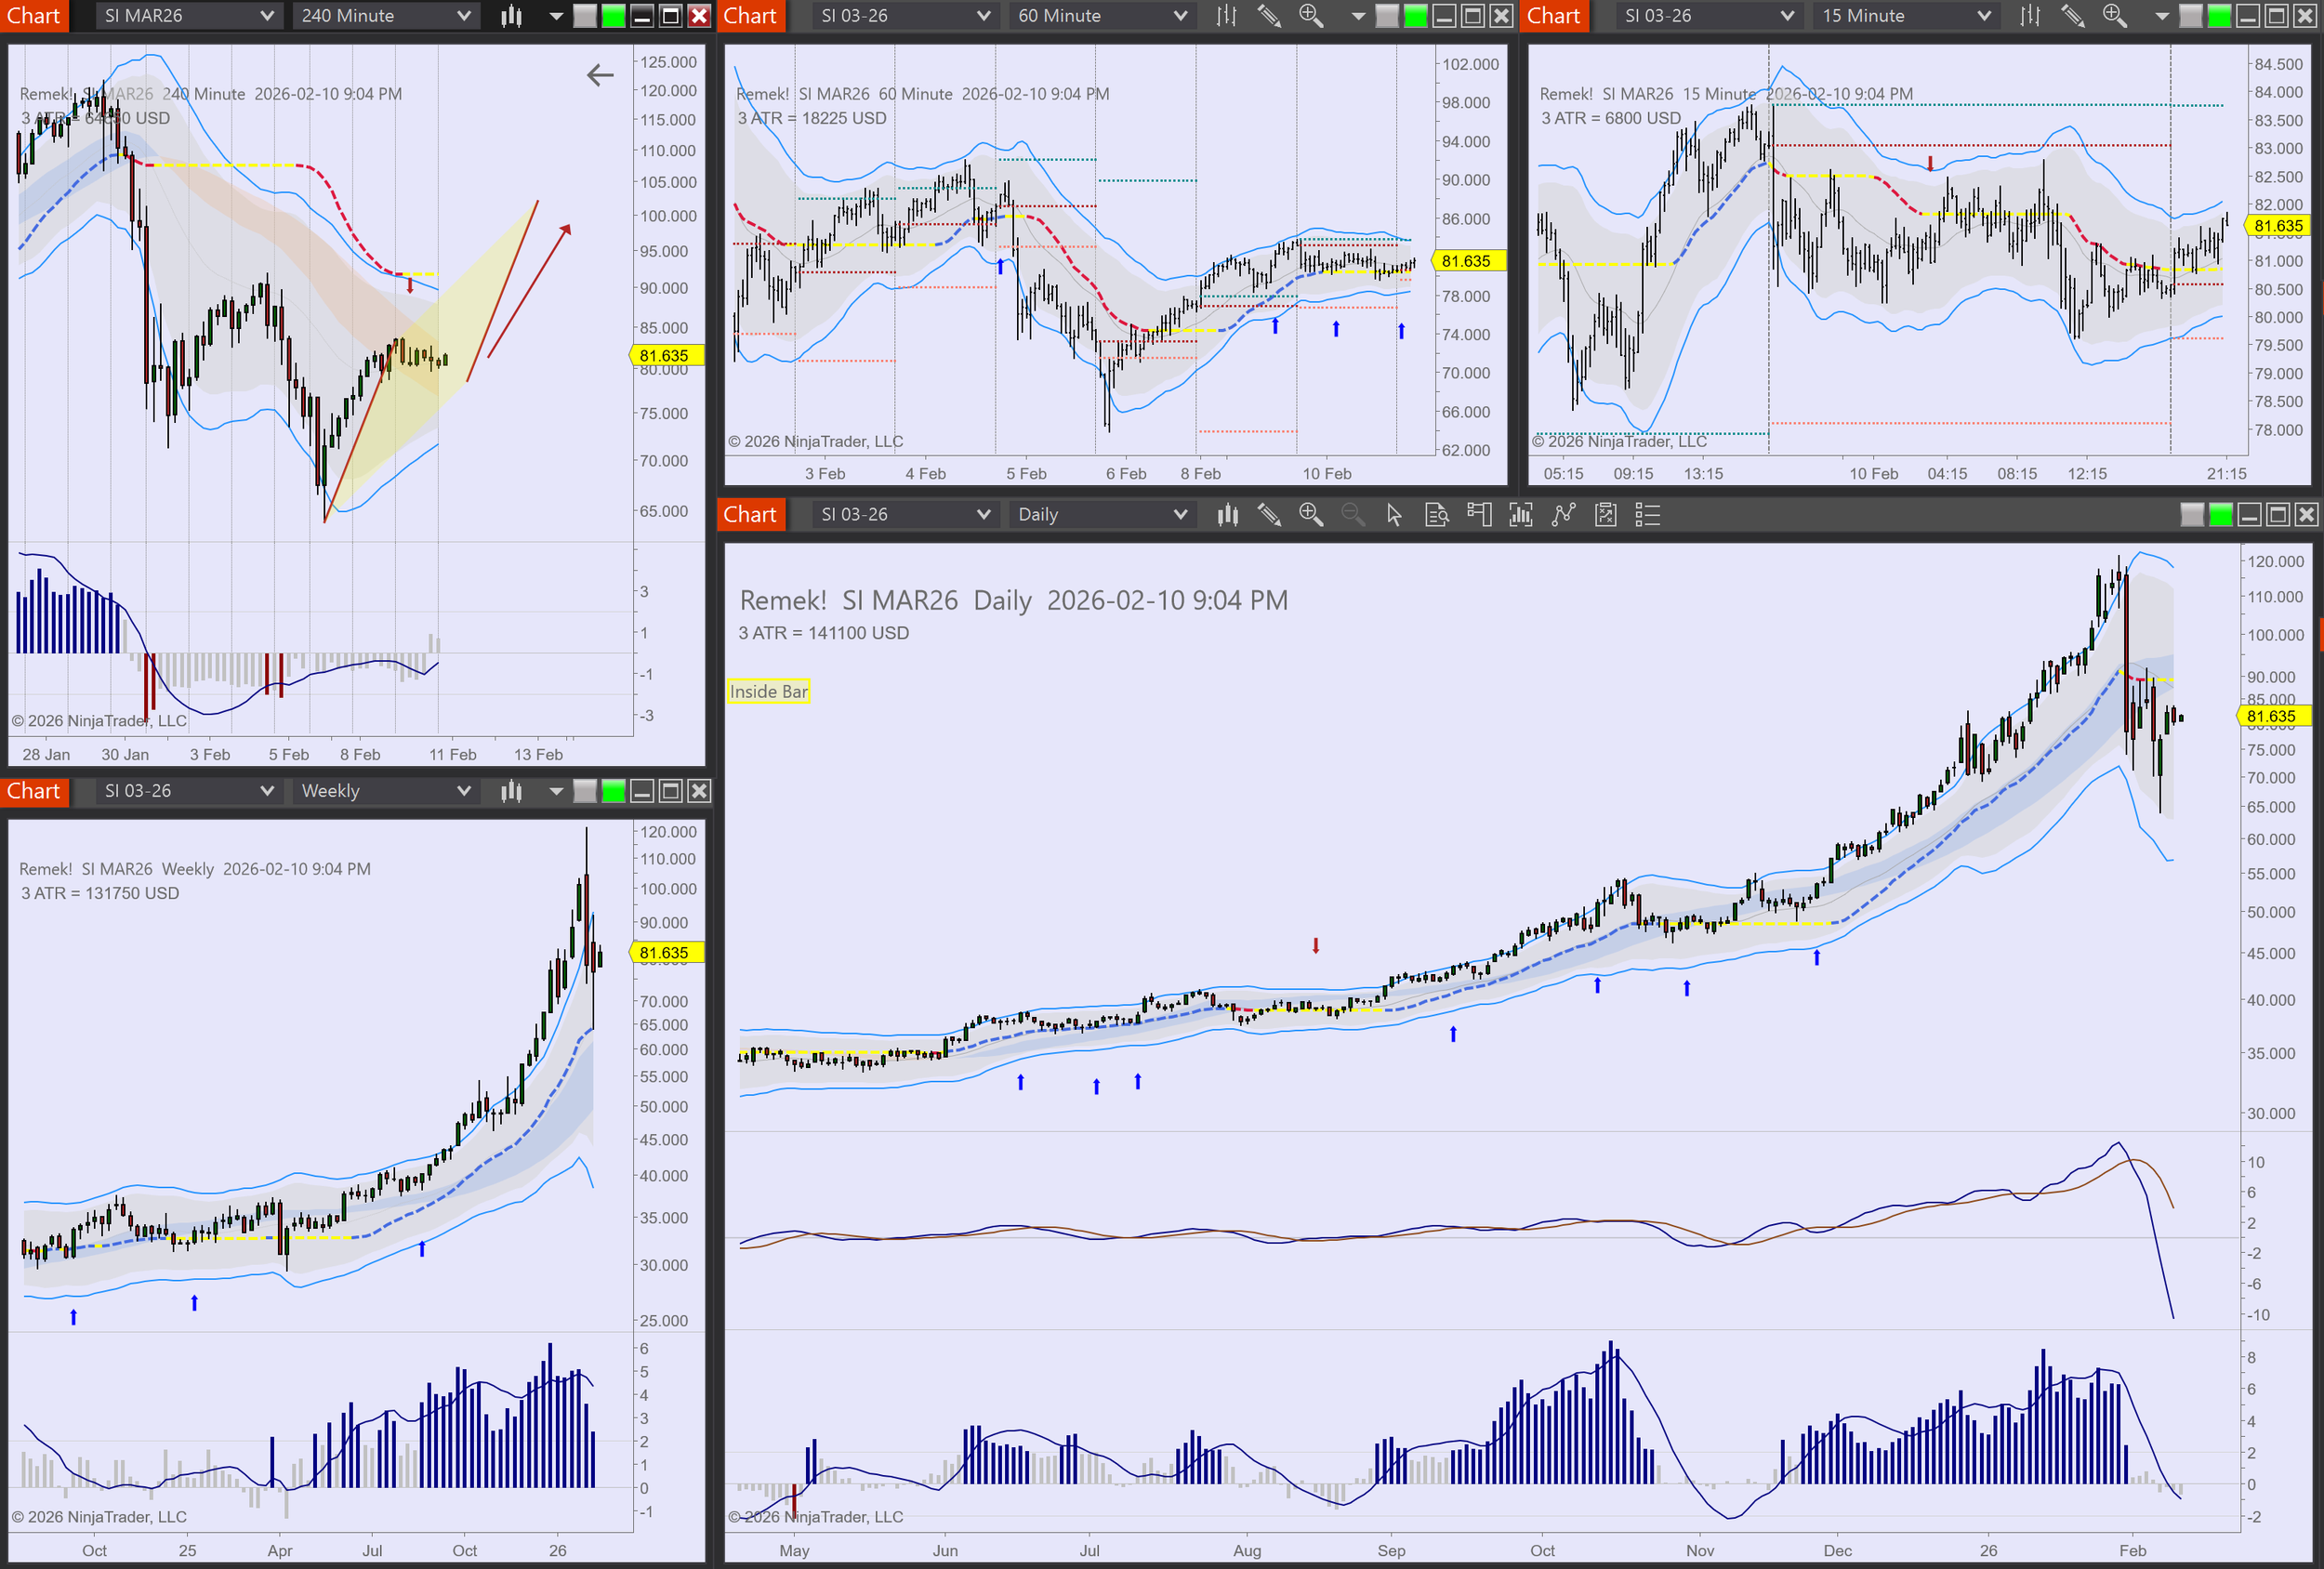Screen dimensions: 2324x1569
Task: Toggle green link button on Daily chart
Action: point(2220,515)
